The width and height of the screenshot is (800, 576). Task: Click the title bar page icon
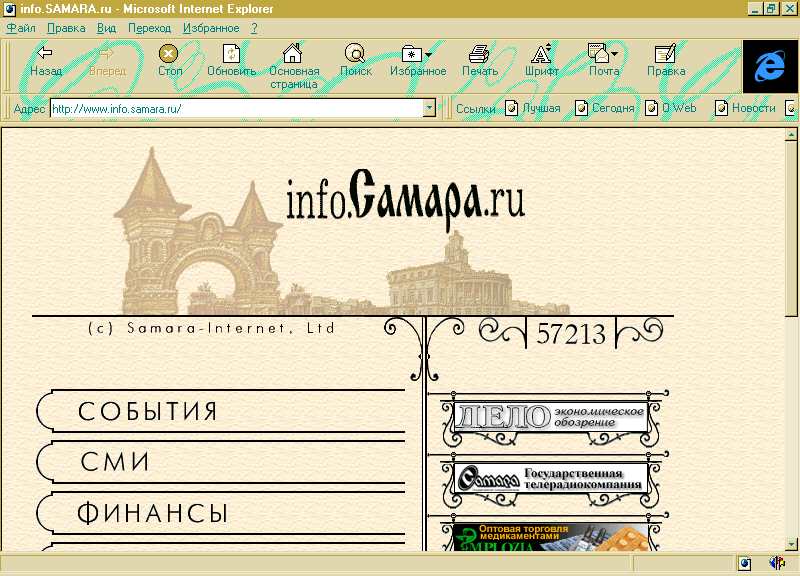click(9, 9)
